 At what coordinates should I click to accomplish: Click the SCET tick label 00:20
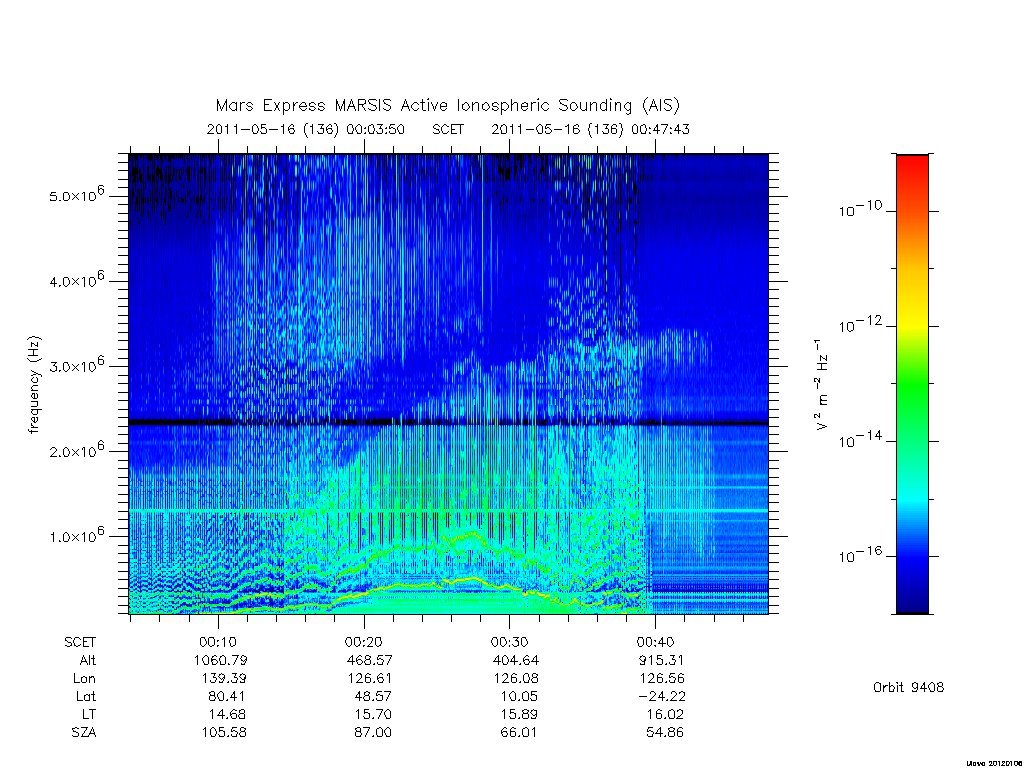[364, 642]
